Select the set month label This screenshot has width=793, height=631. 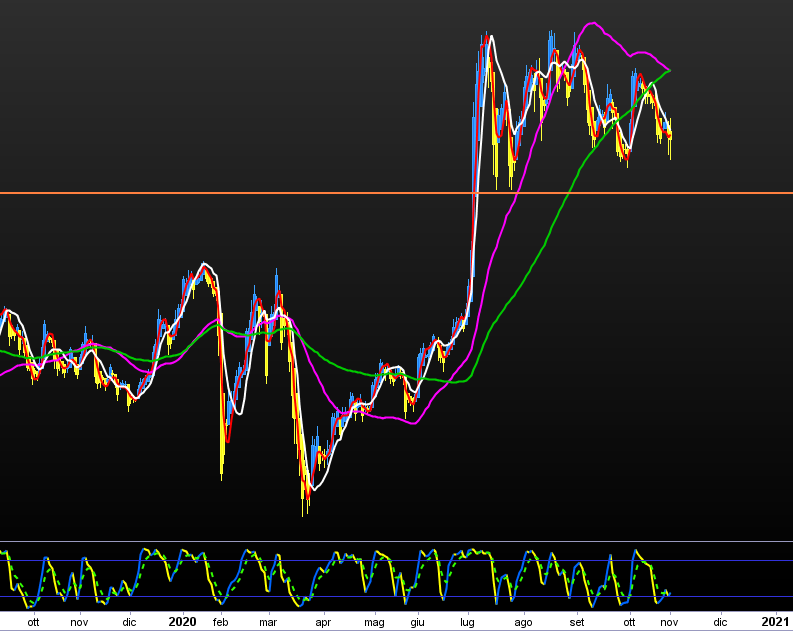[577, 622]
